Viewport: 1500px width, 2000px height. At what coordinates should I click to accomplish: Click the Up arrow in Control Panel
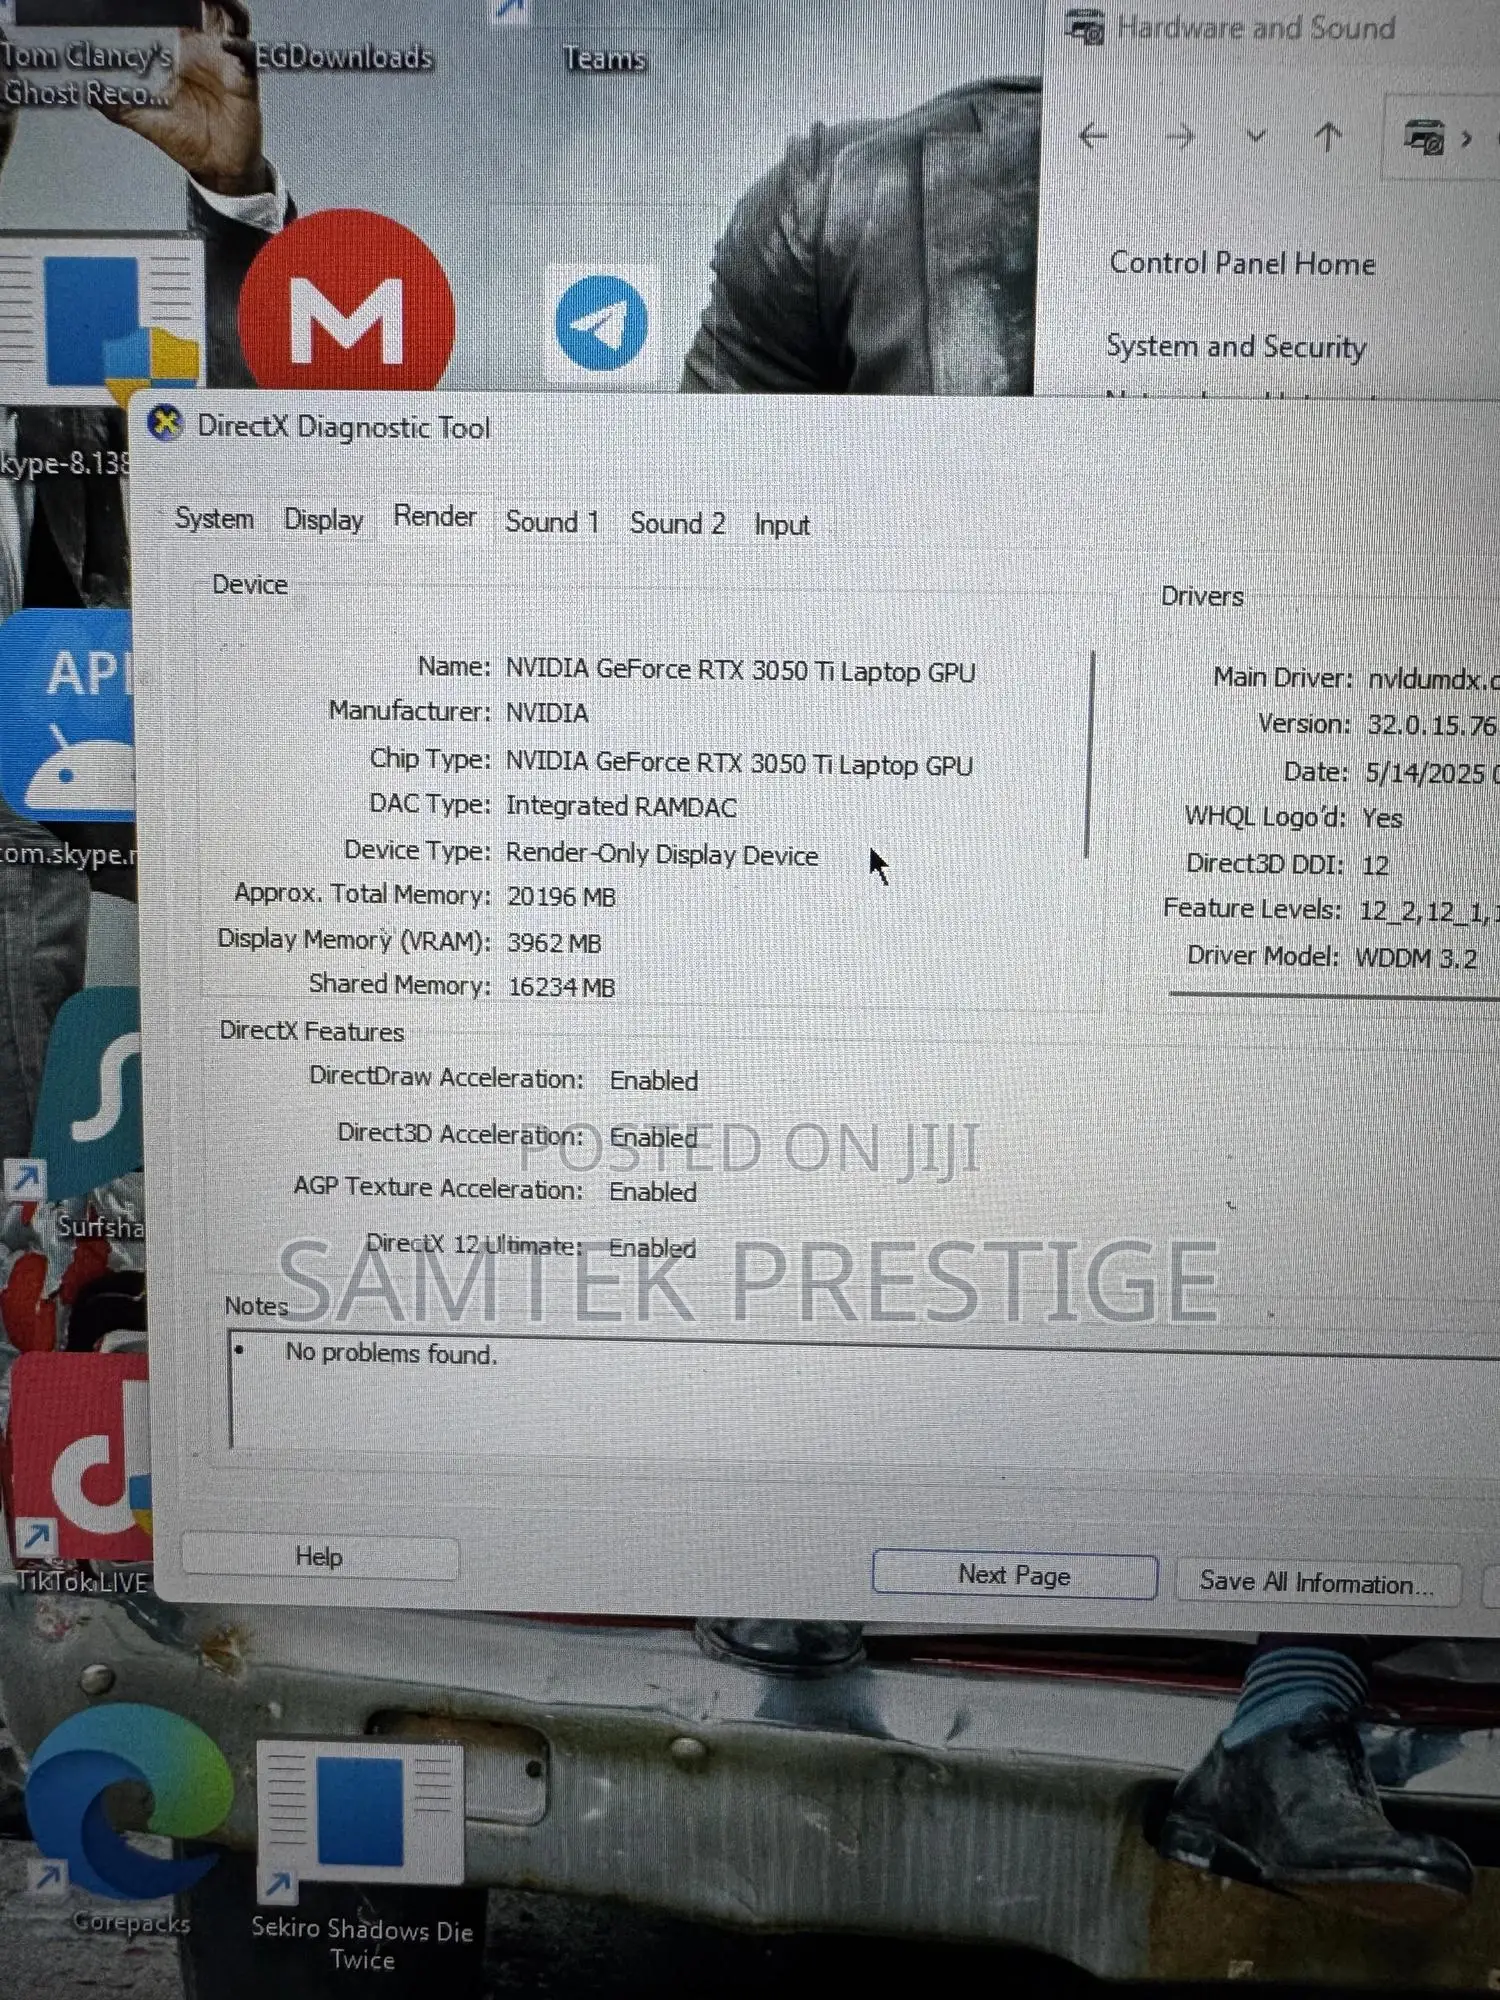coord(1328,137)
